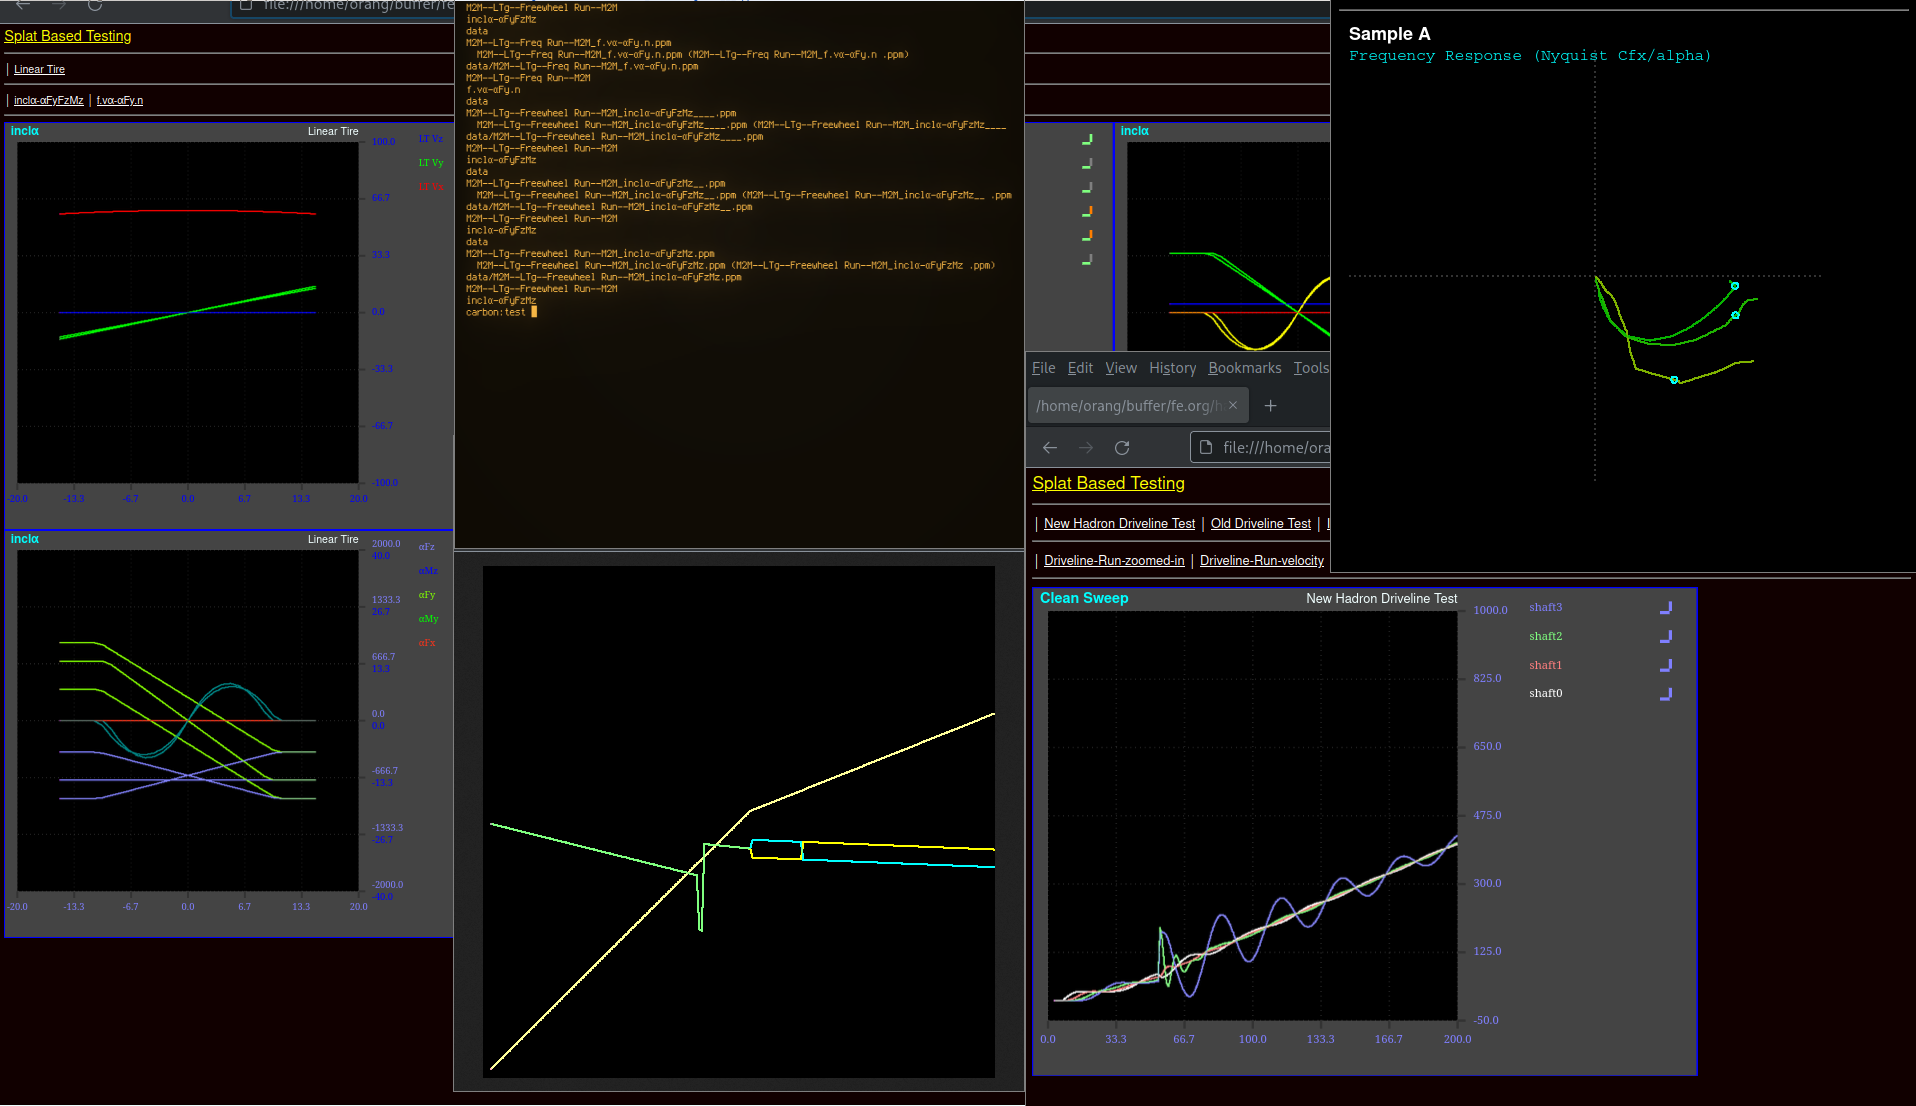
Task: Click the shaft0 legend label
Action: pyautogui.click(x=1545, y=694)
